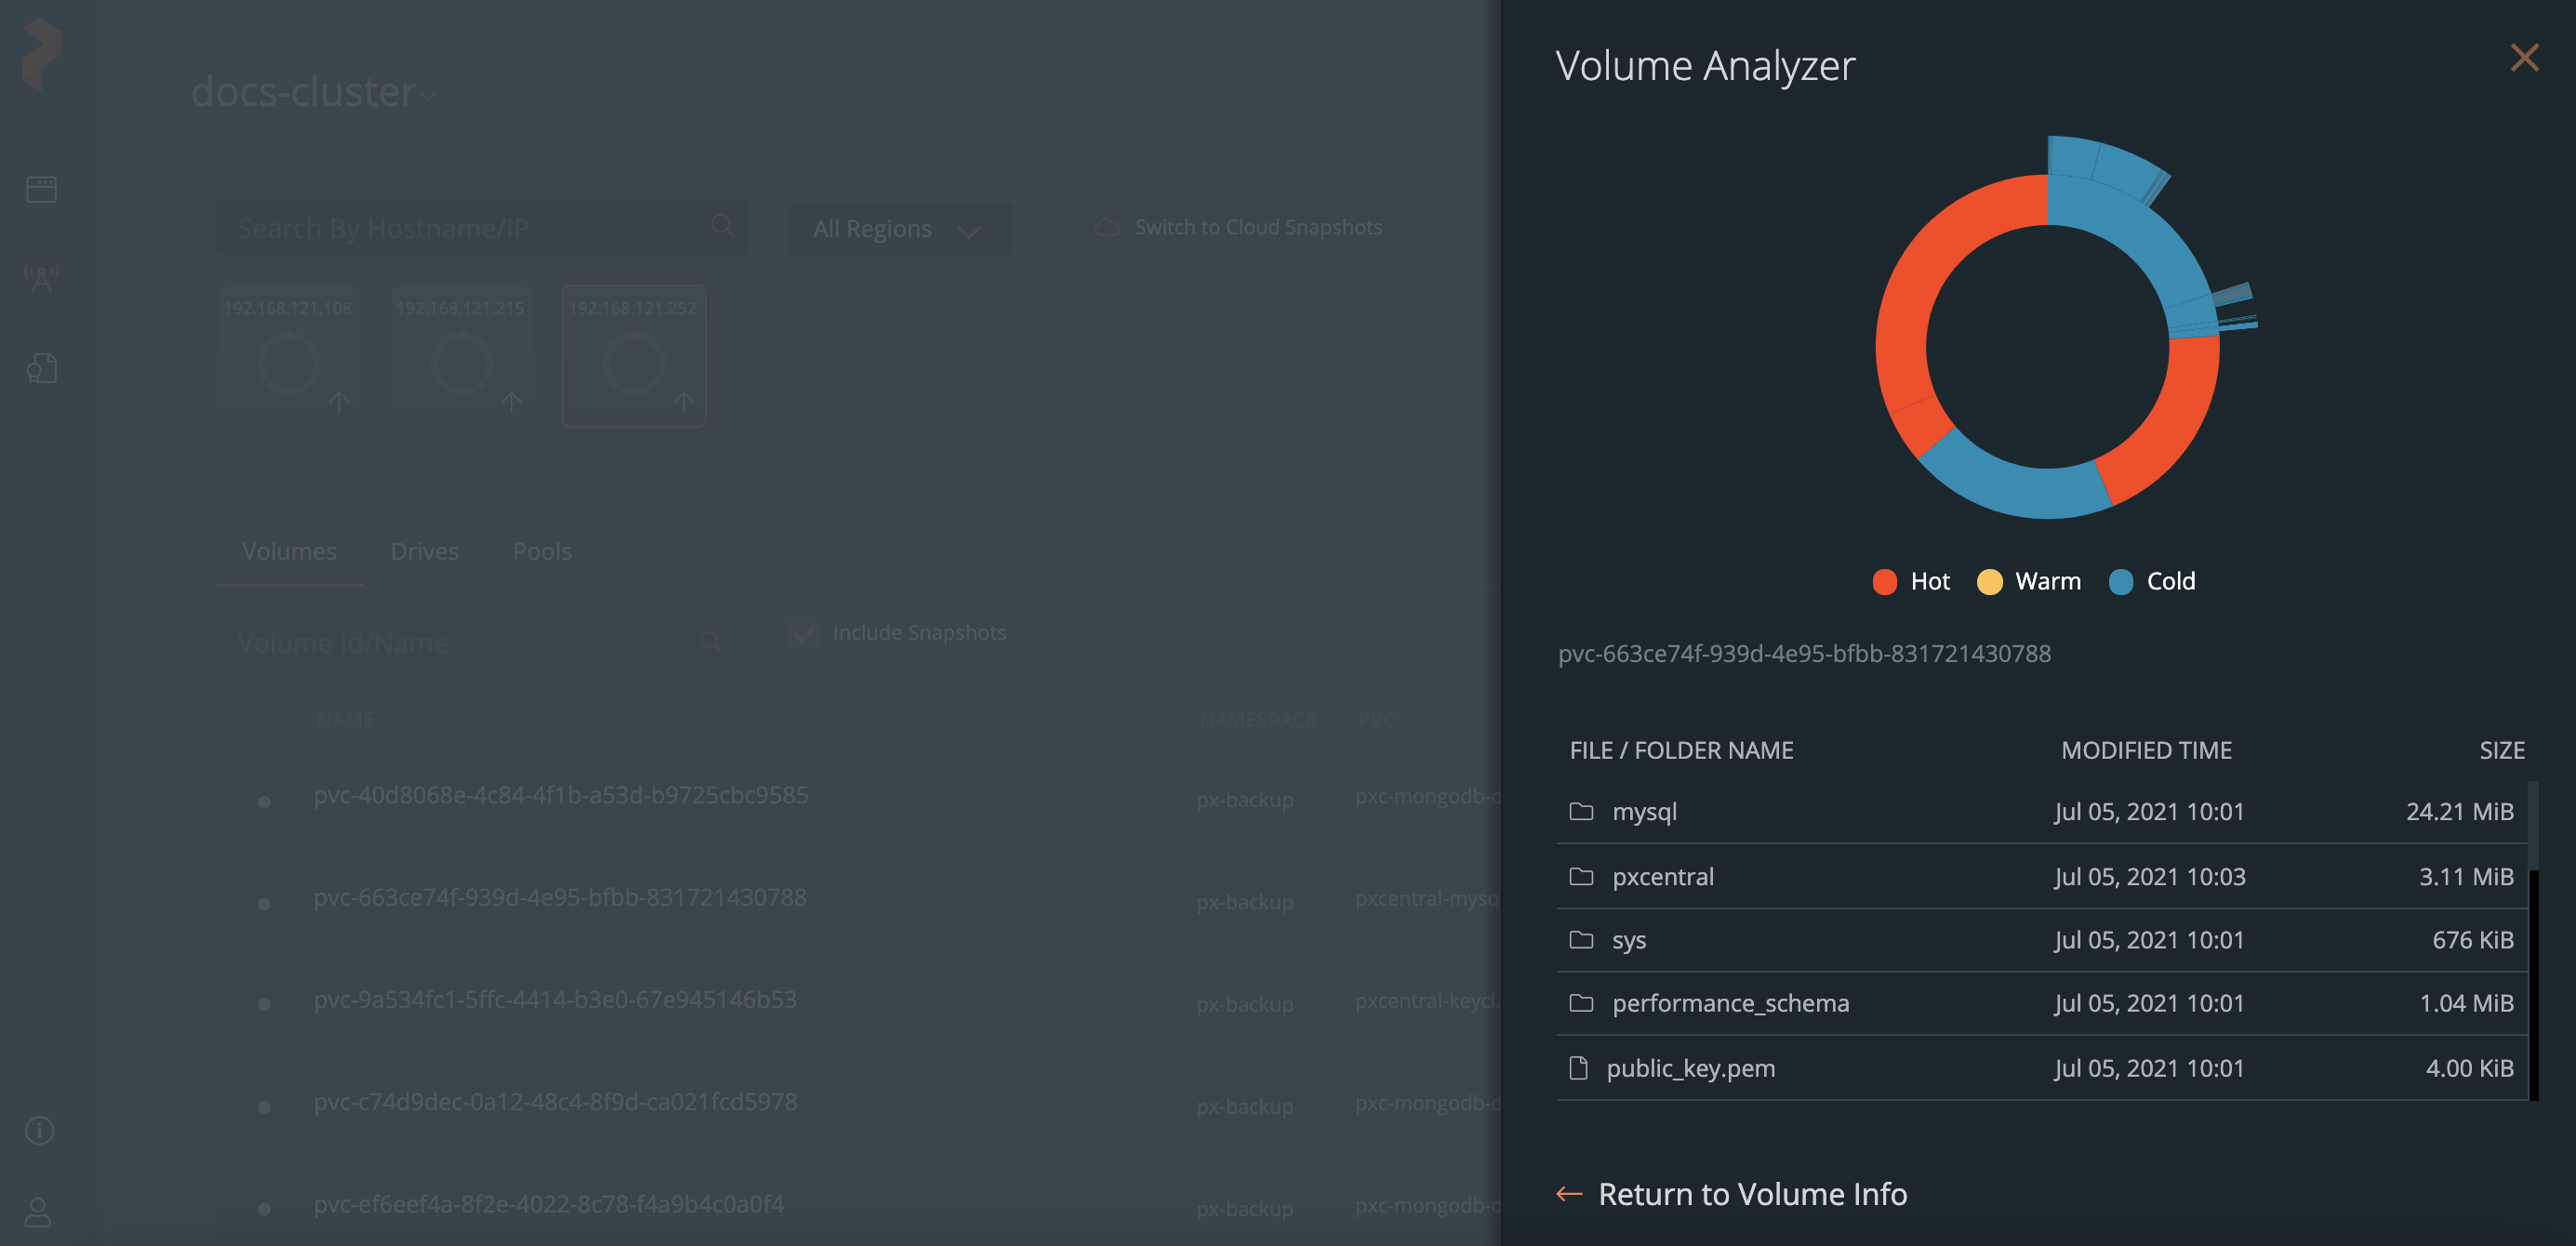2576x1246 pixels.
Task: Click the antenna broadcast sidebar icon
Action: 41,279
